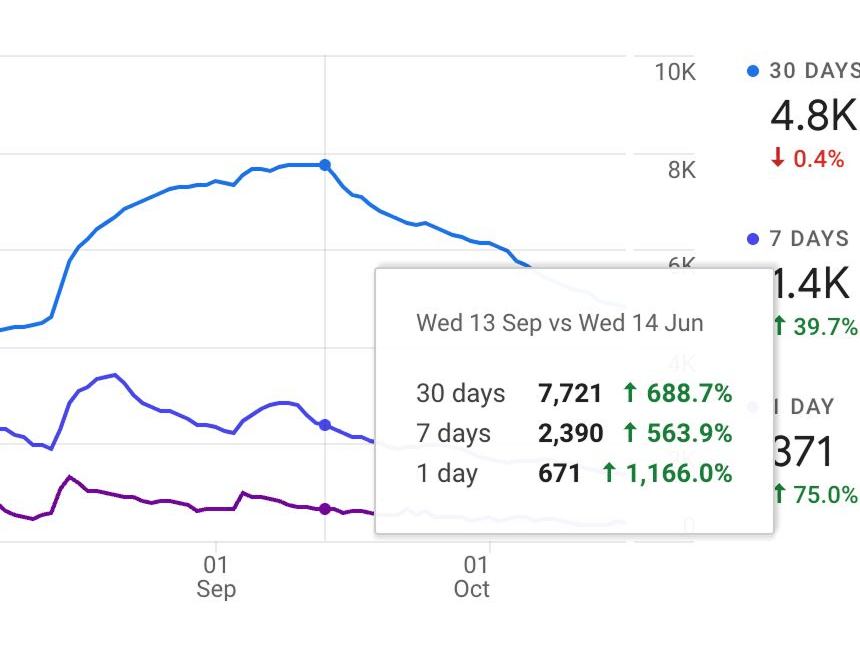Click the 01 Oct x-axis label
The height and width of the screenshot is (645, 860).
point(472,576)
